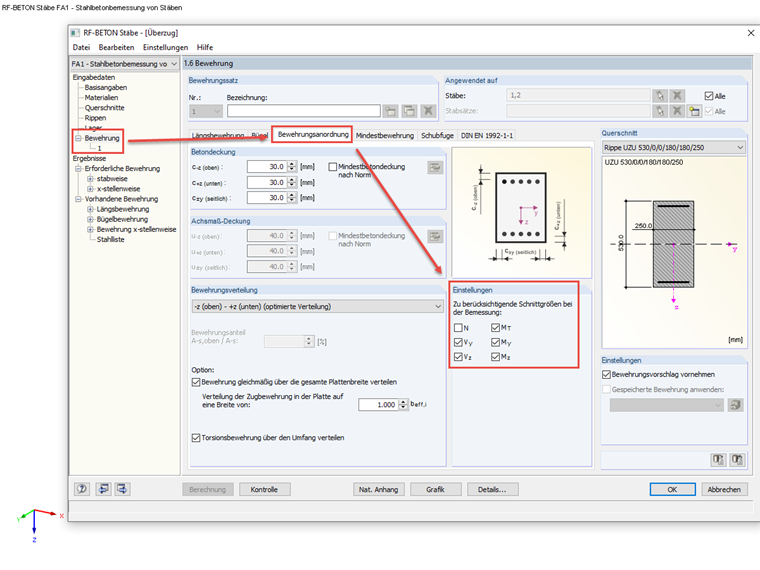
Task: Open Querschnitt Rippe UZU dropdown
Action: pos(674,147)
